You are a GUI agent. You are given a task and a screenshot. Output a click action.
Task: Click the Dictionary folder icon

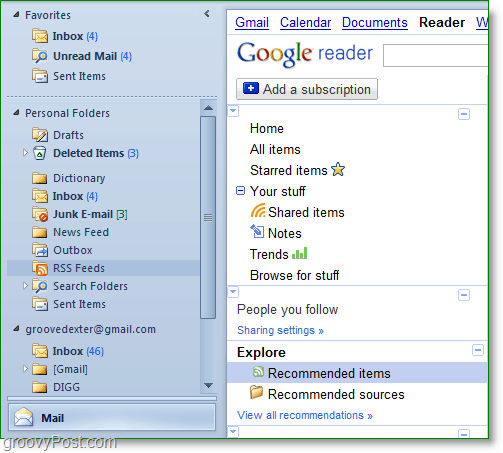(x=40, y=178)
